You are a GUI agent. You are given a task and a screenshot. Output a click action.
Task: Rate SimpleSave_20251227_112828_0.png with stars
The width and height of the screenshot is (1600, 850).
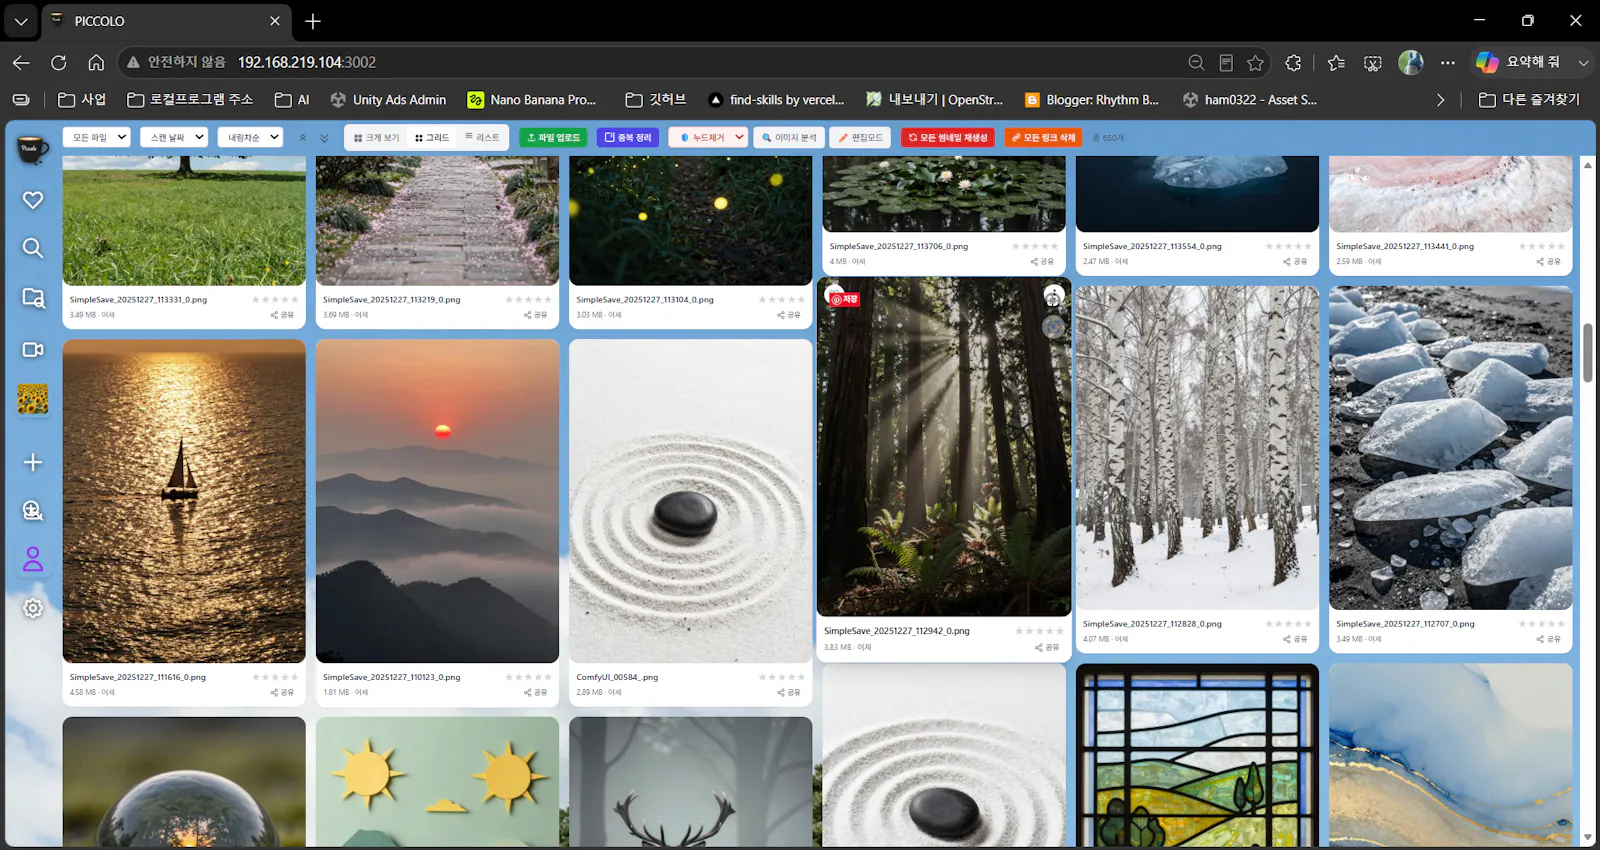(x=1288, y=624)
